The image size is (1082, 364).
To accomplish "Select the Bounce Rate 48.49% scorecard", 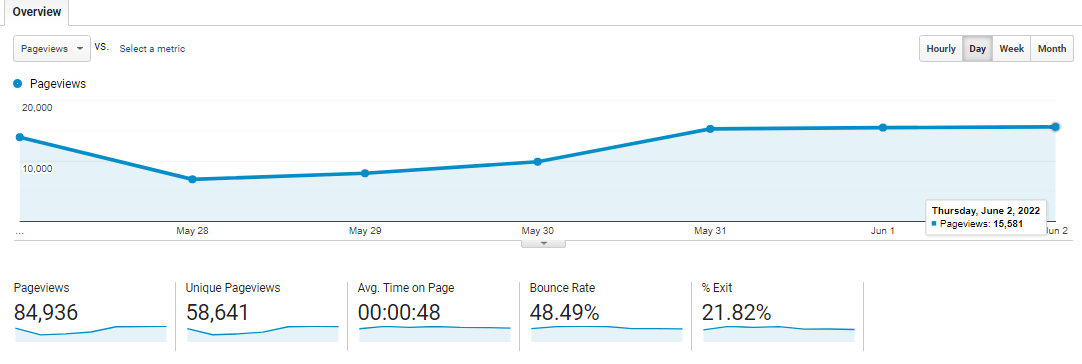I will [x=606, y=312].
